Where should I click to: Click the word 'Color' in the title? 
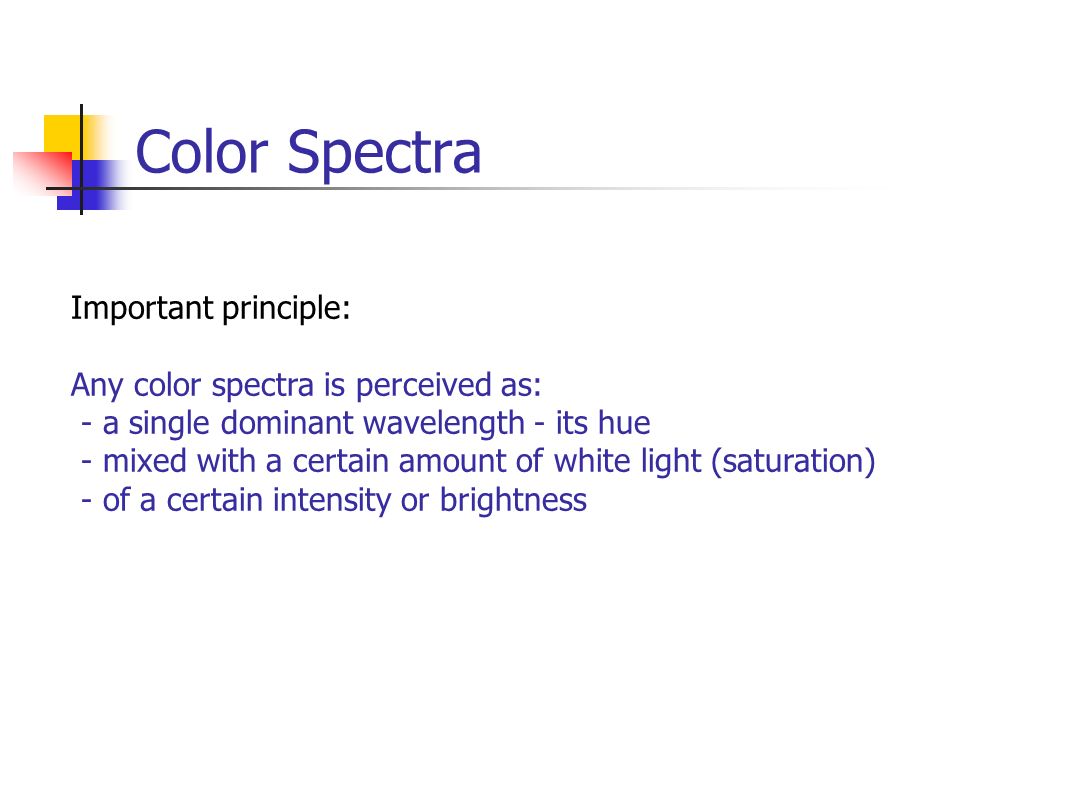point(202,152)
